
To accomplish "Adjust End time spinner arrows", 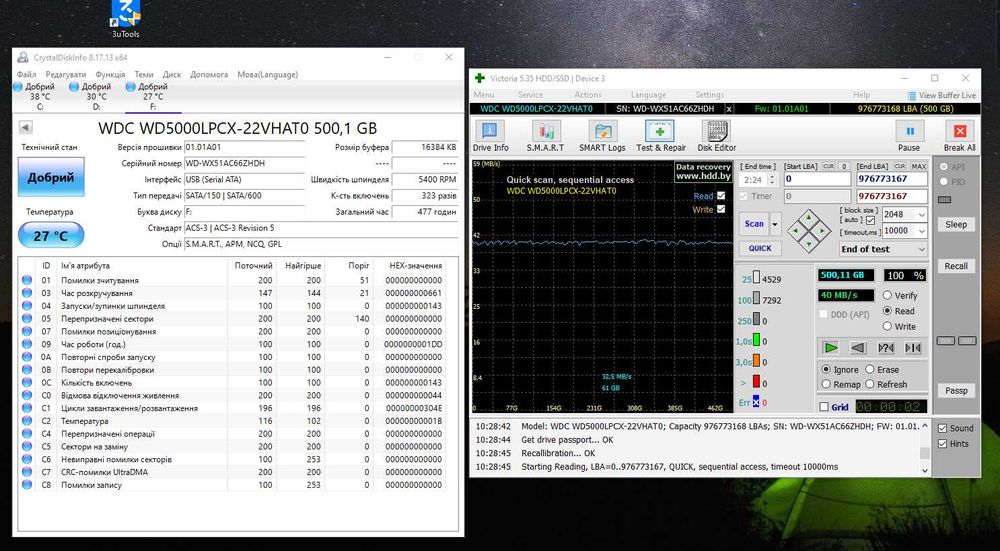I will [x=773, y=180].
